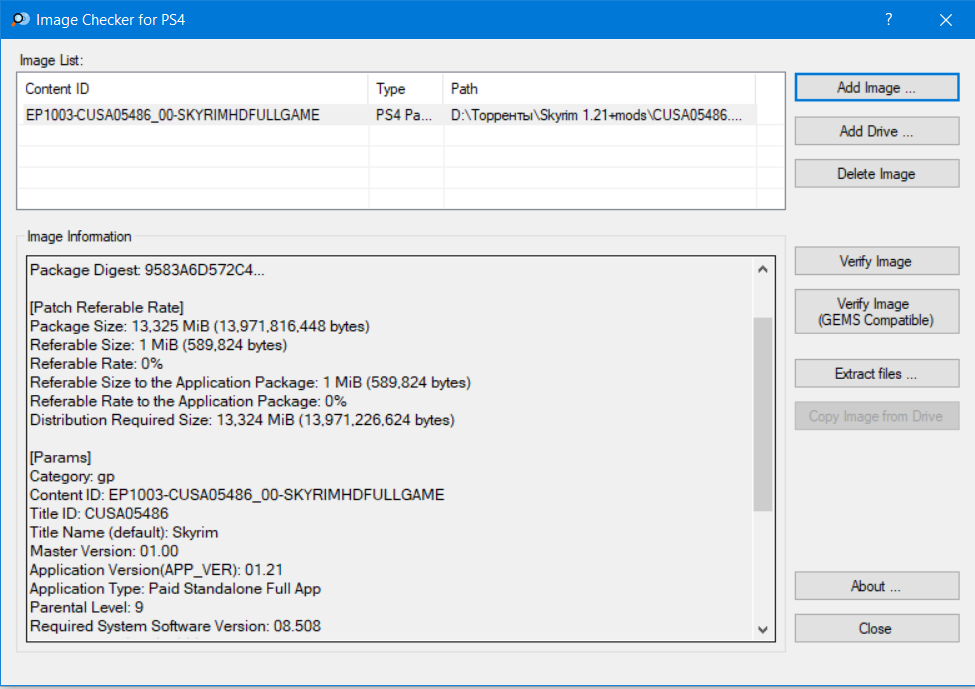This screenshot has width=975, height=689.
Task: Click the 'Package Digest: 9583A6D572C4...' line
Action: pos(147,270)
